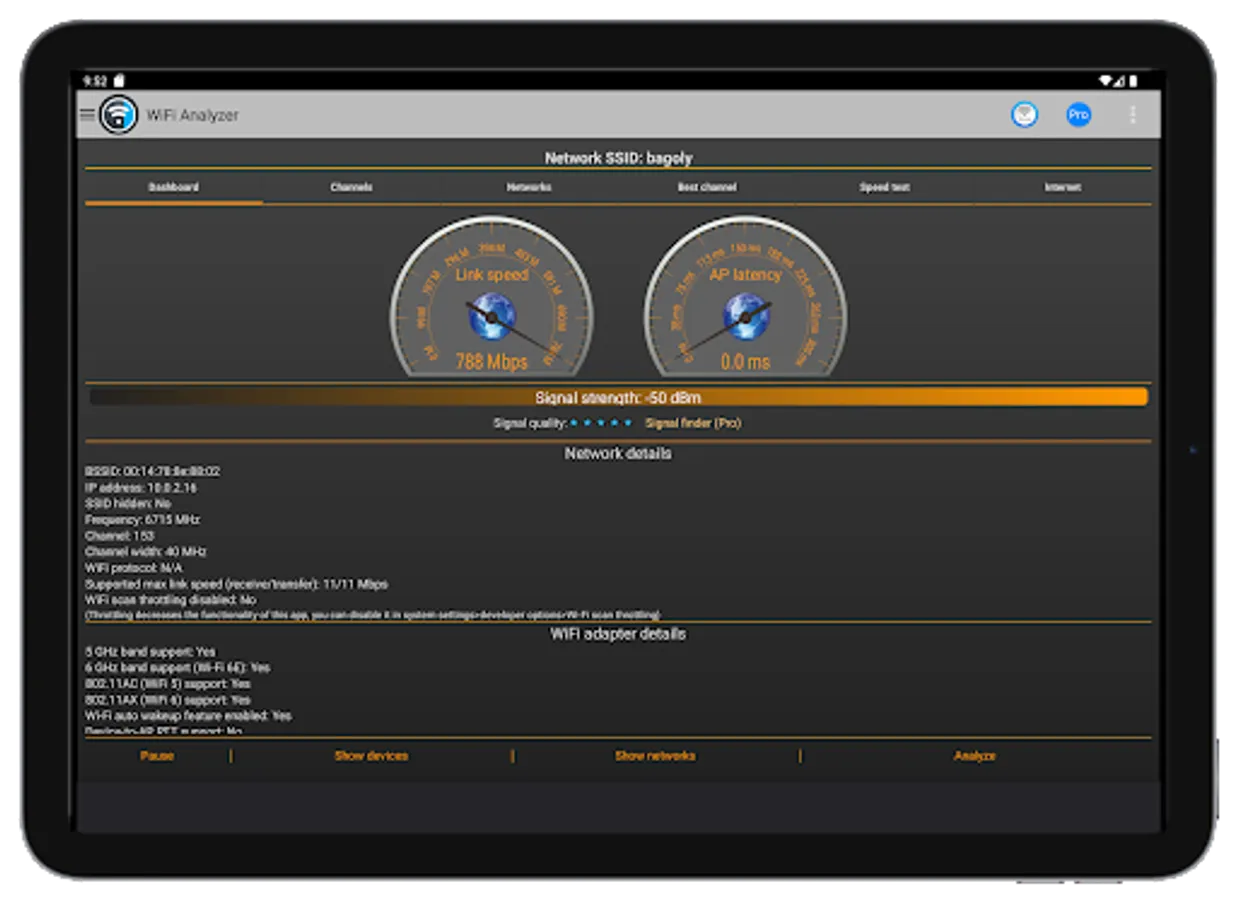Tap the IP address: 10.0.2.16 row
The height and width of the screenshot is (900, 1235).
tap(141, 487)
